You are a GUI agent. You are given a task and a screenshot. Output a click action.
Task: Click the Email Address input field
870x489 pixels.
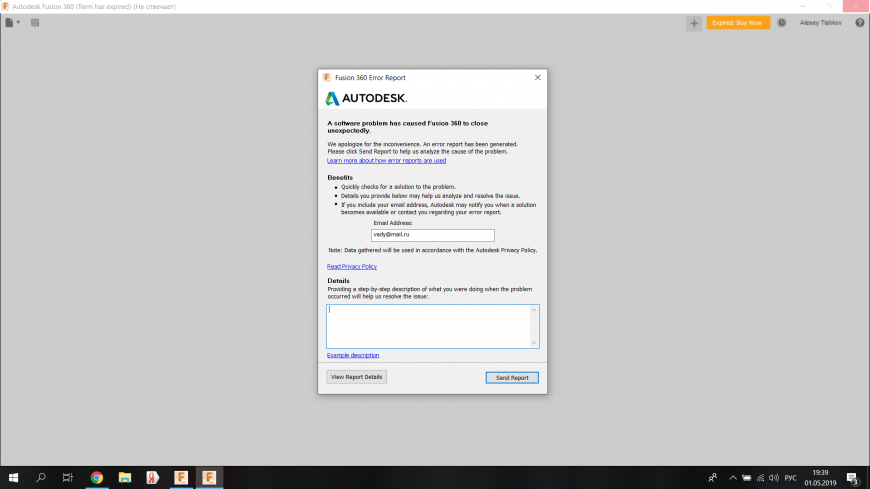(432, 235)
